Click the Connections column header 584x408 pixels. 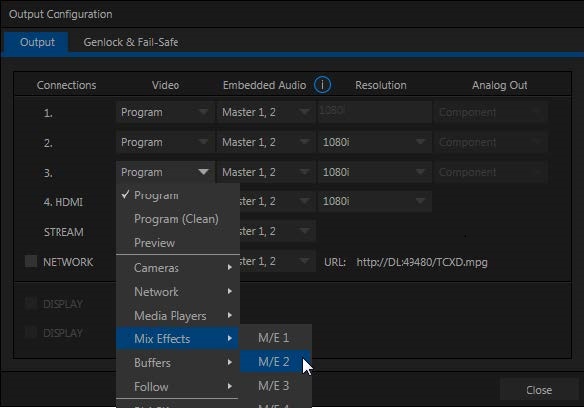[66, 85]
